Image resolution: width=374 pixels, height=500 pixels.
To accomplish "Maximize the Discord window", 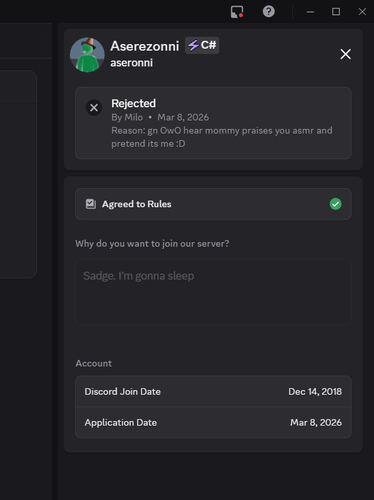I will pos(336,12).
